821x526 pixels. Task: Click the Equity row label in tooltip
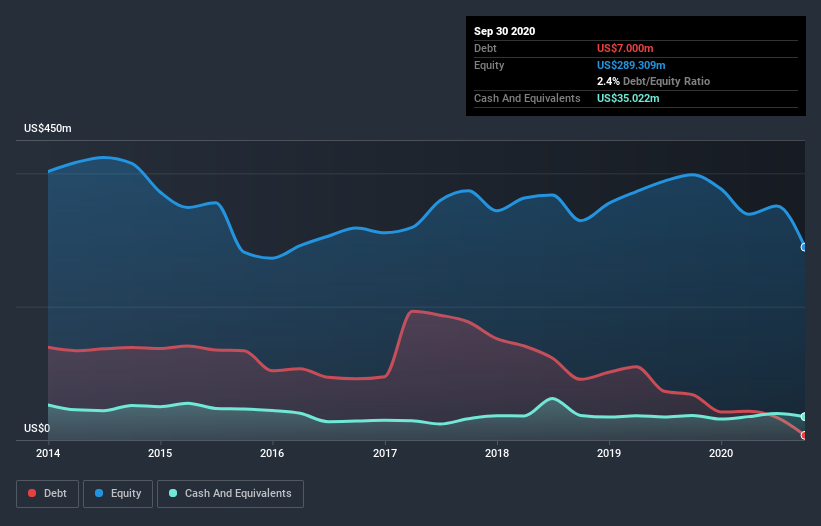(x=489, y=65)
